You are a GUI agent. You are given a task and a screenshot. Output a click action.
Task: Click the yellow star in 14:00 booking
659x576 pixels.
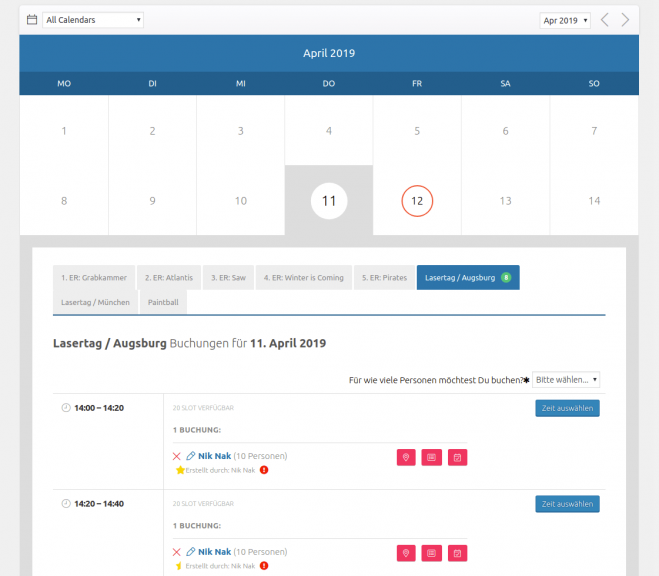[180, 469]
